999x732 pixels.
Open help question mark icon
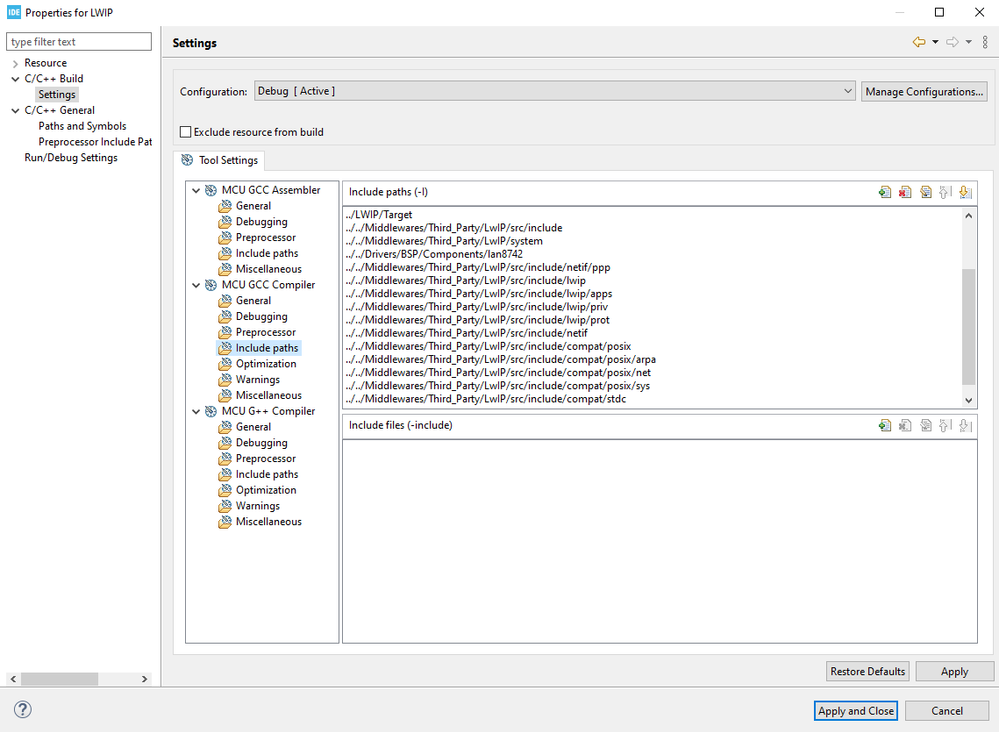(x=22, y=709)
